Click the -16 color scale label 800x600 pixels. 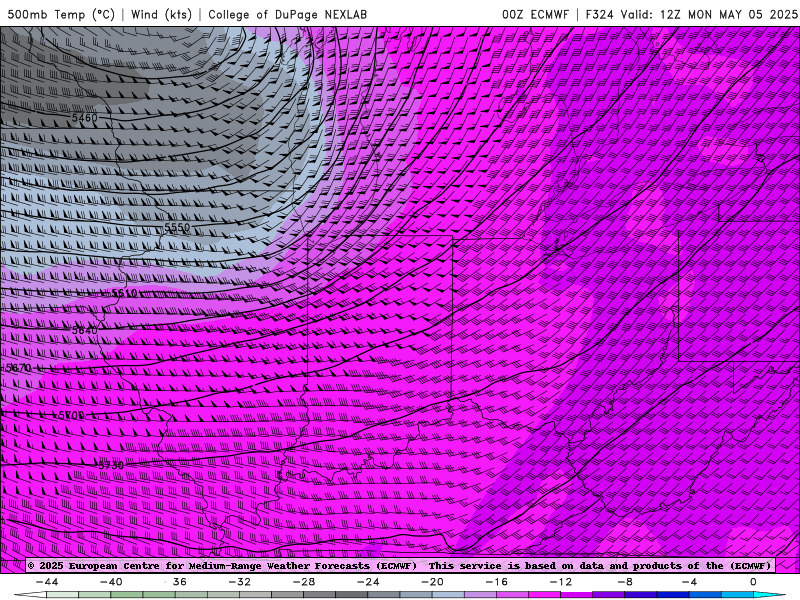497,582
